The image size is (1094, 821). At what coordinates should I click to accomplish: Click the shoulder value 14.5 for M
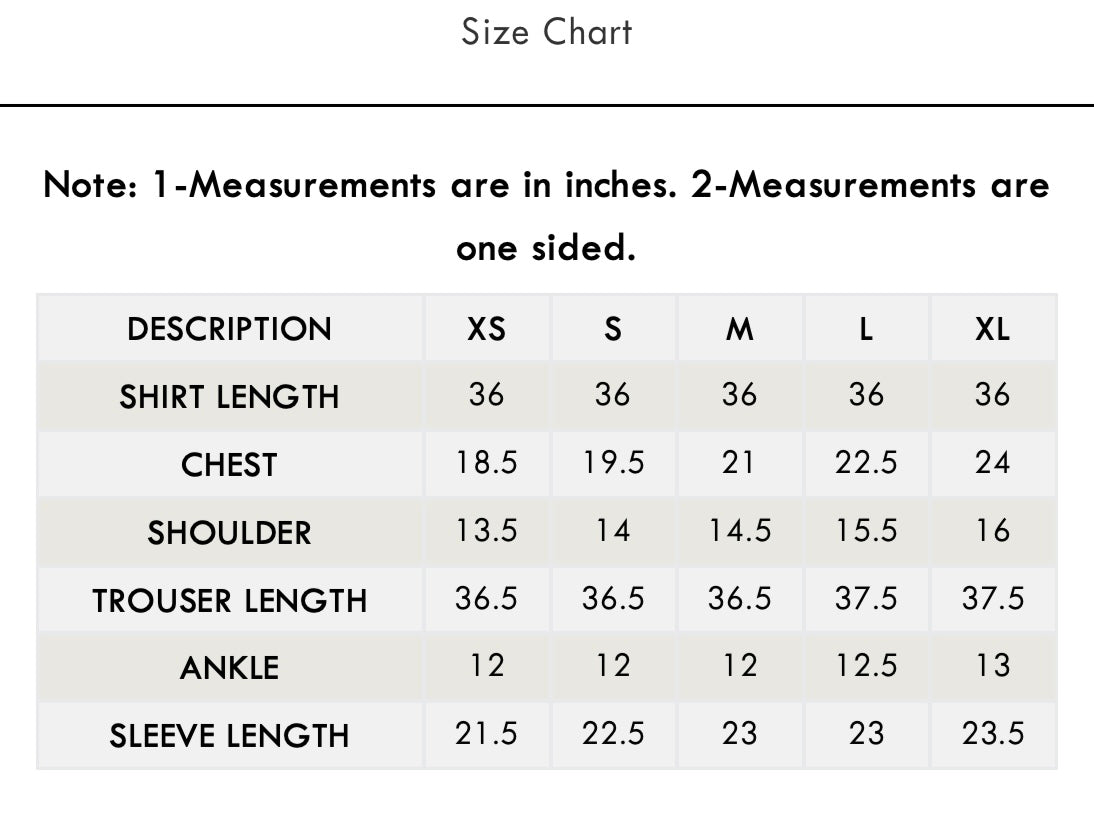(740, 530)
